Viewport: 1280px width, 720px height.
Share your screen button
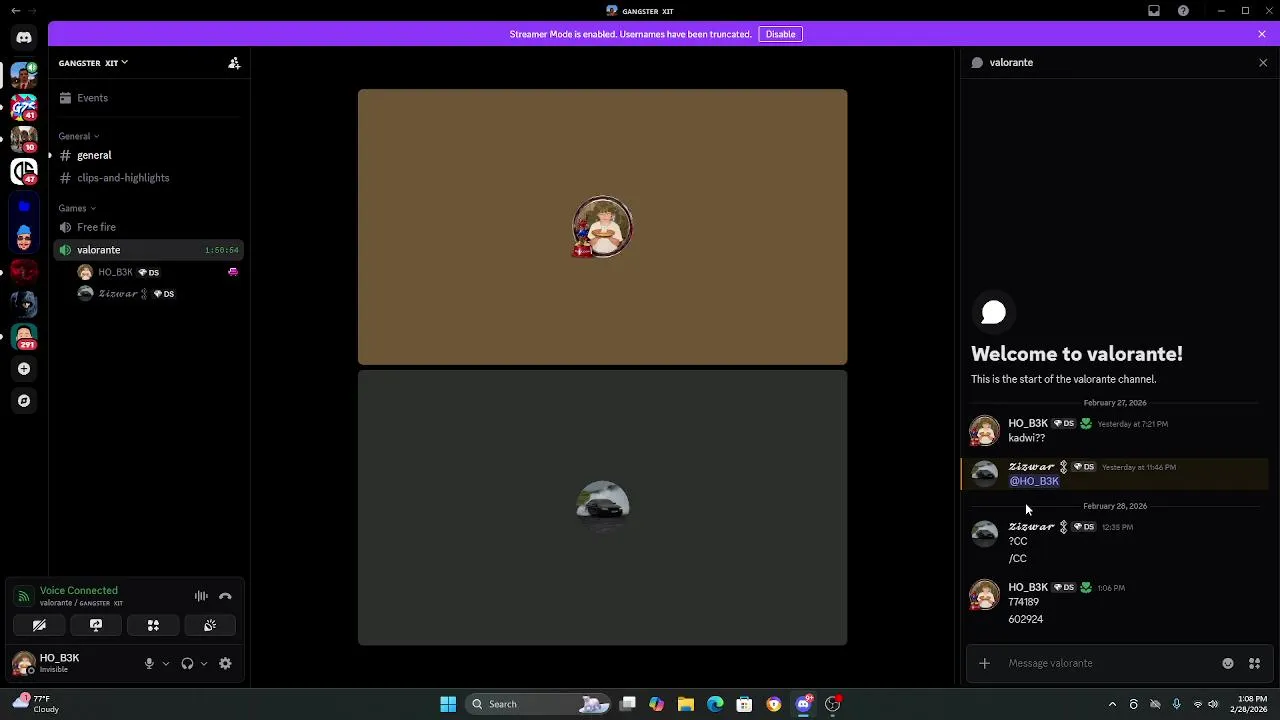coord(96,625)
